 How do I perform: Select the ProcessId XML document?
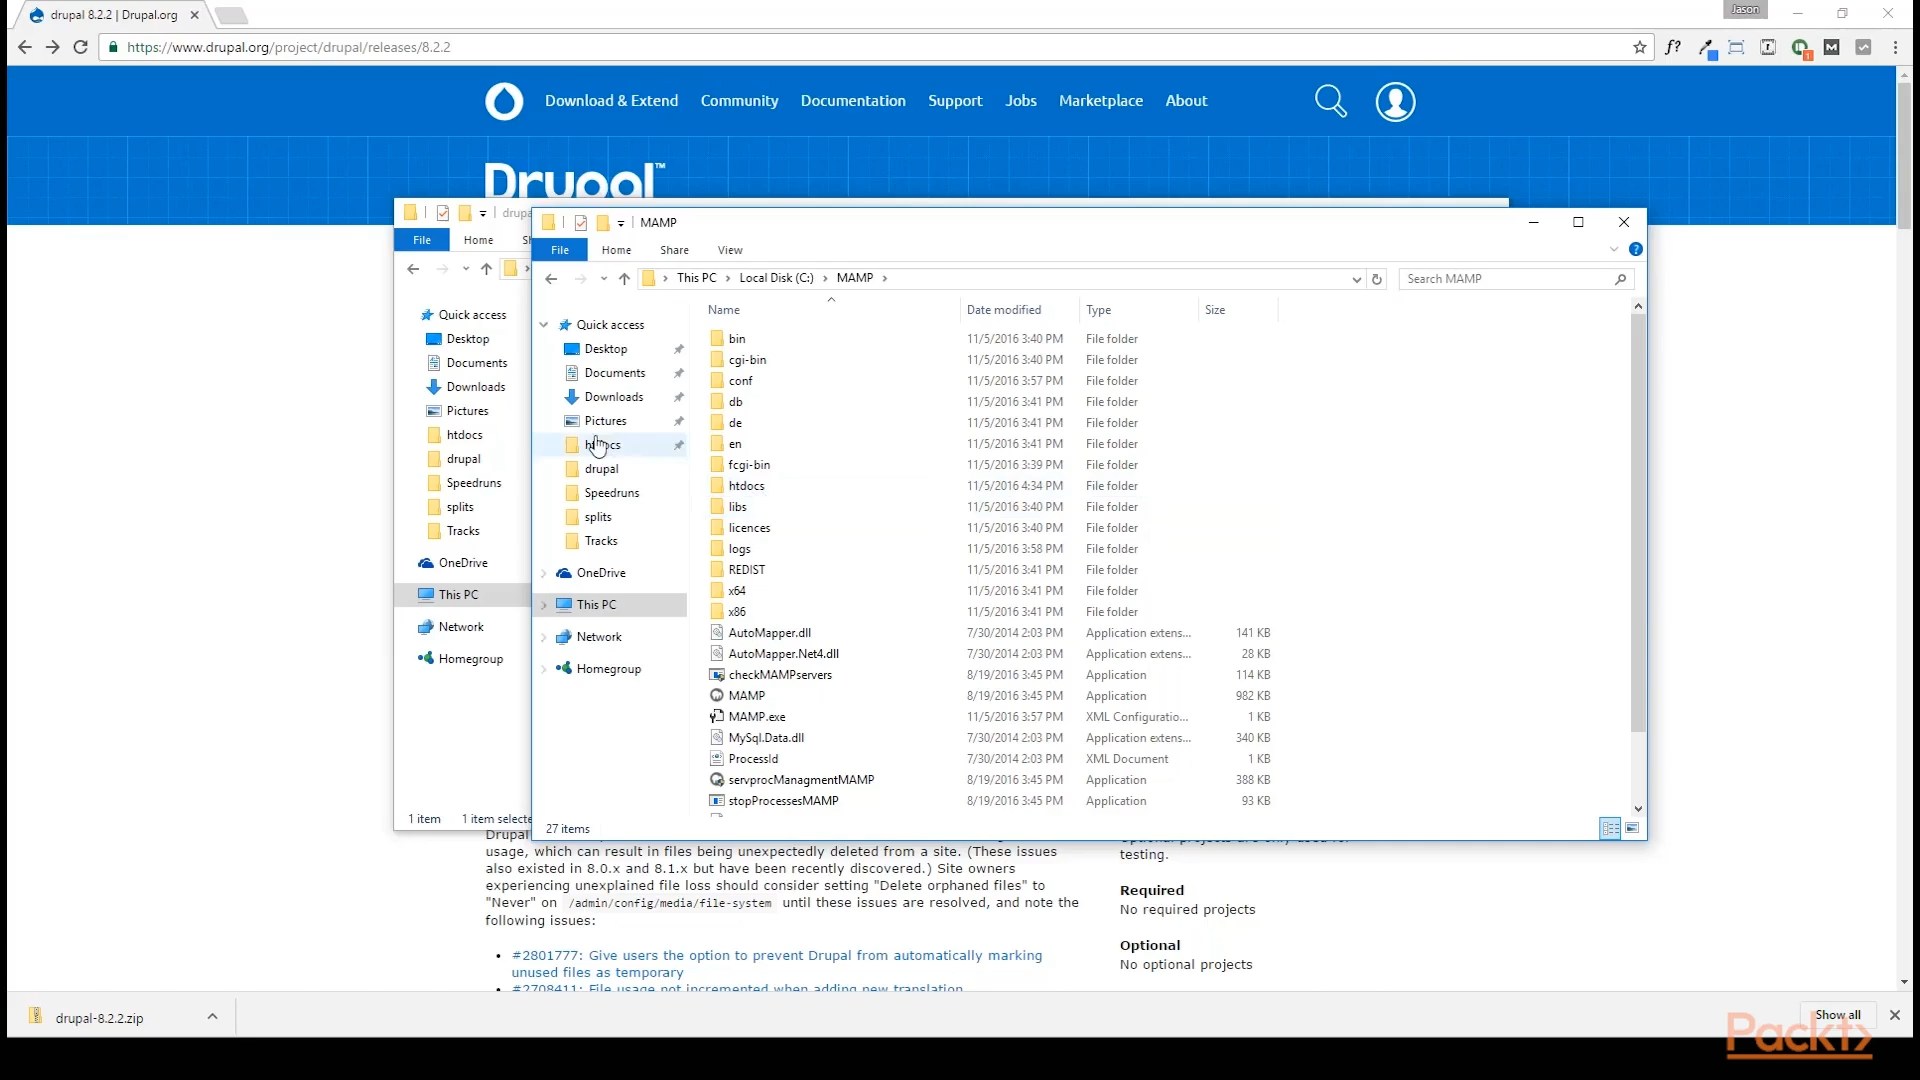753,759
